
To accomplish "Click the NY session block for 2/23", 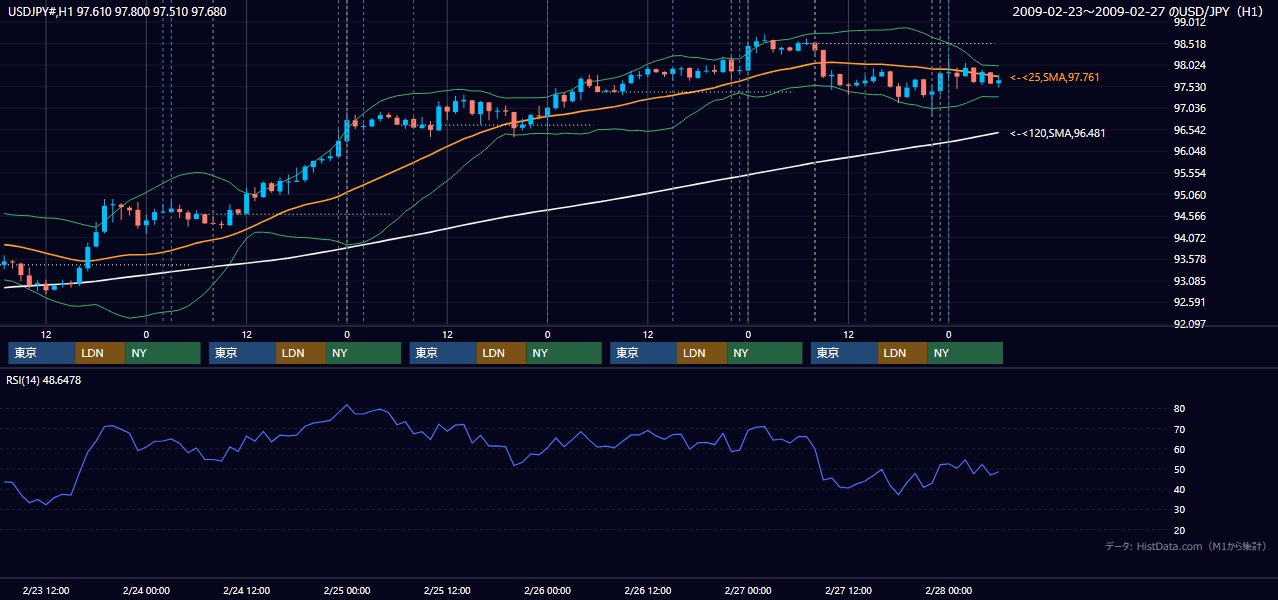I will click(x=163, y=353).
